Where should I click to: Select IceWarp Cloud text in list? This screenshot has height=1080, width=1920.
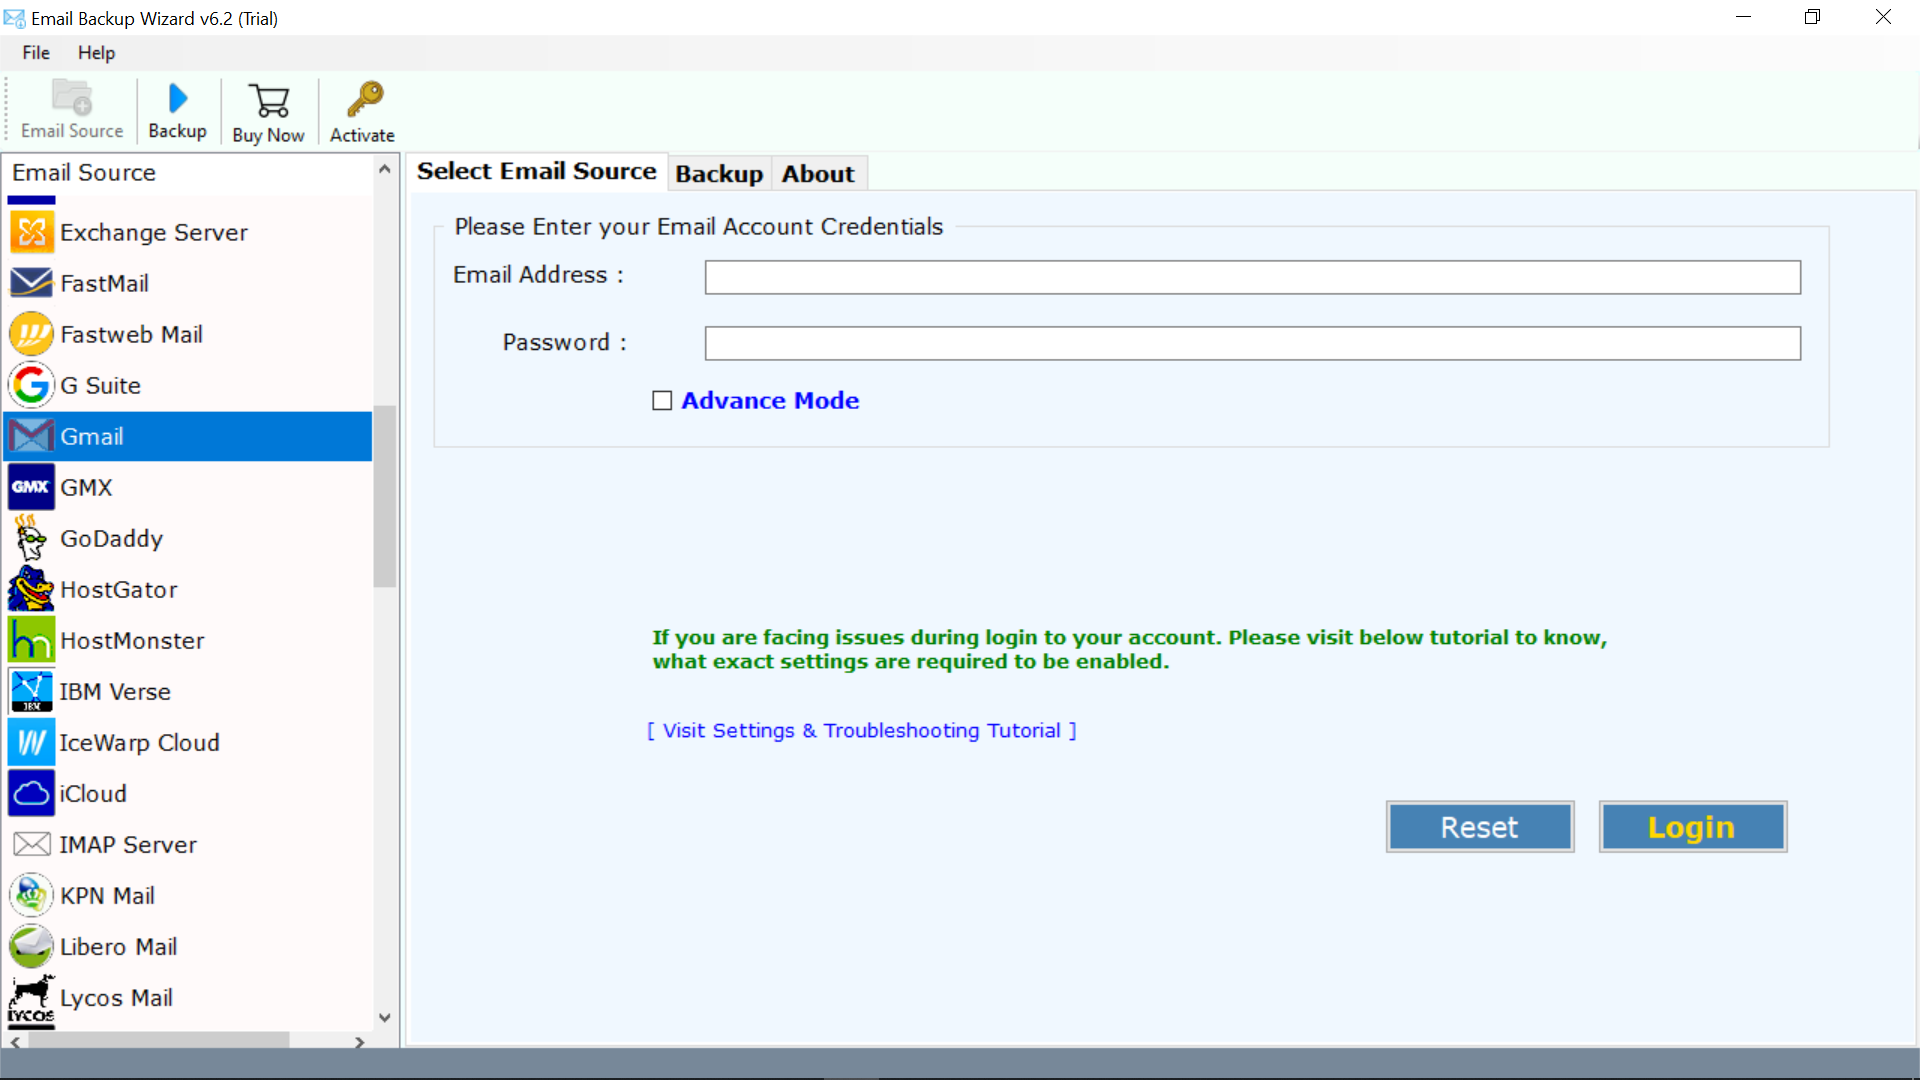[x=139, y=742]
